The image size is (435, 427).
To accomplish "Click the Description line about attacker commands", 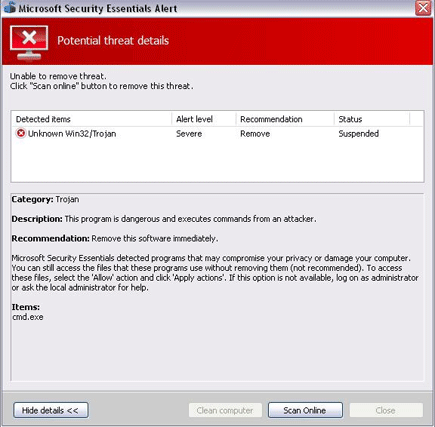I will (x=164, y=219).
